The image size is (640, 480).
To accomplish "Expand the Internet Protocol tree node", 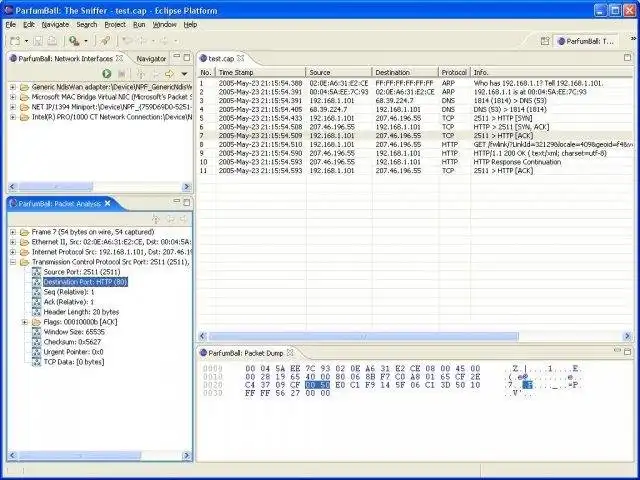I will pyautogui.click(x=13, y=252).
